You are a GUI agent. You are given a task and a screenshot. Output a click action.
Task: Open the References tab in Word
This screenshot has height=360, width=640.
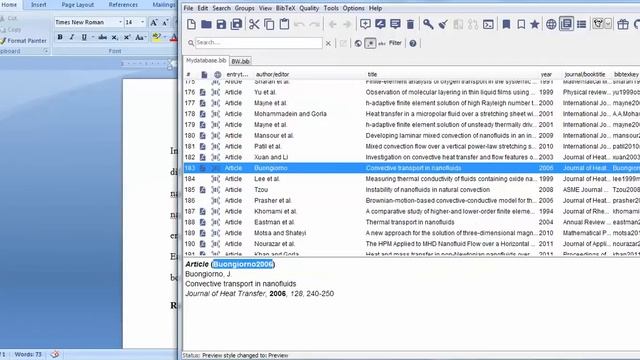pos(123,5)
